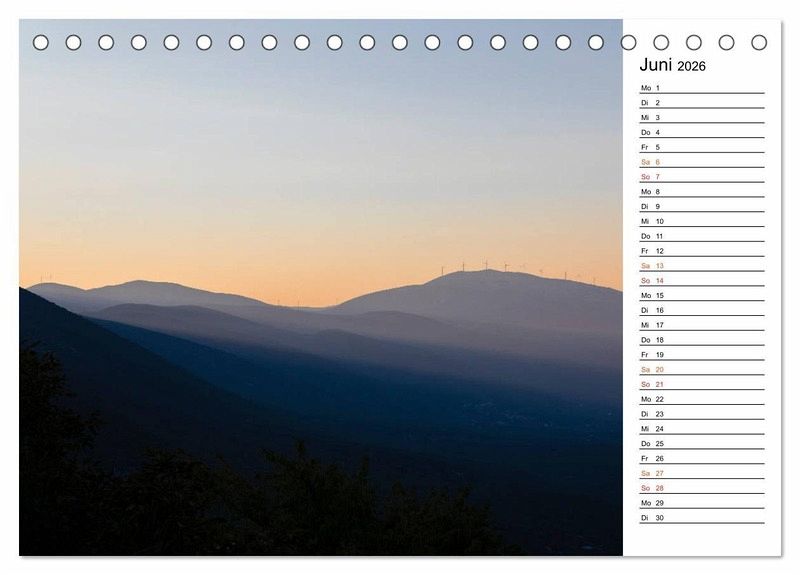Viewport: 800px width, 575px height.
Task: Select the 'Mi 10' calendar row
Action: [x=702, y=221]
